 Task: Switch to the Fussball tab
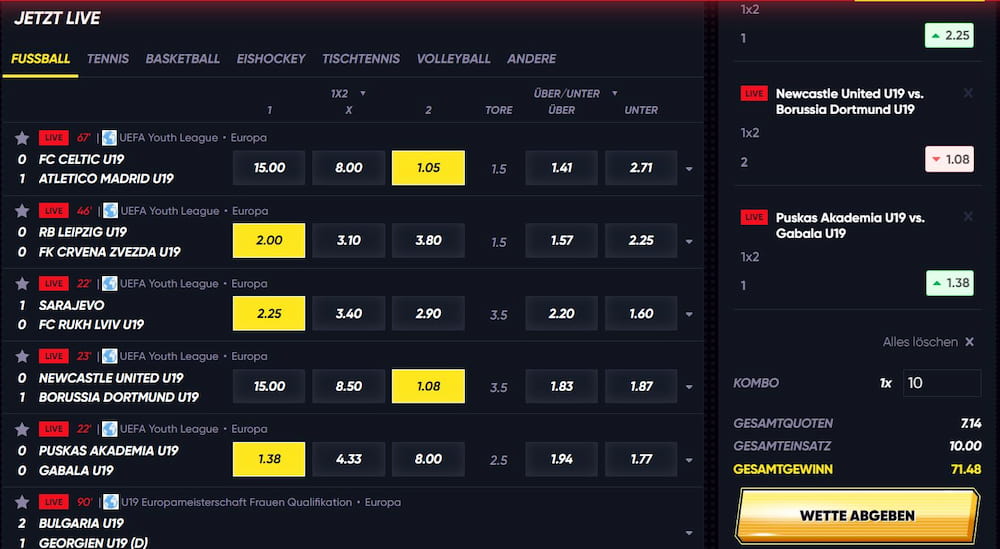[40, 59]
